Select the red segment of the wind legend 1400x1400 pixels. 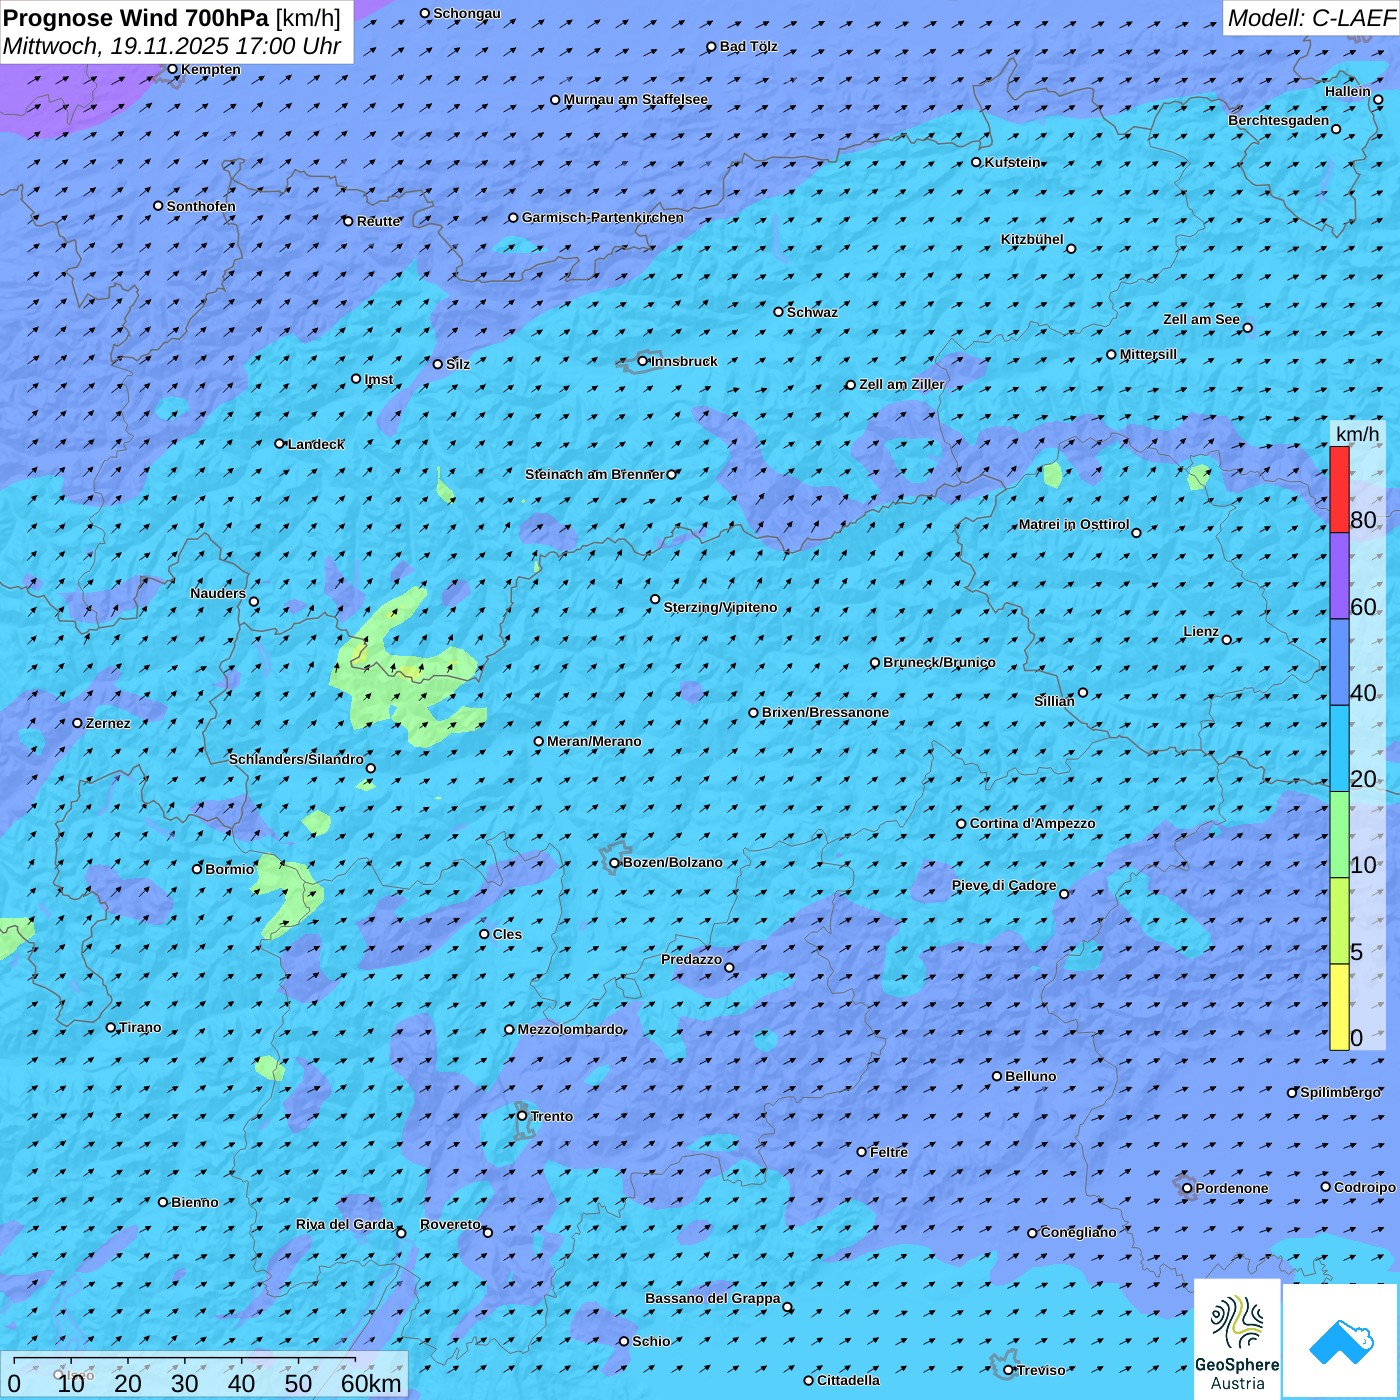click(x=1339, y=489)
